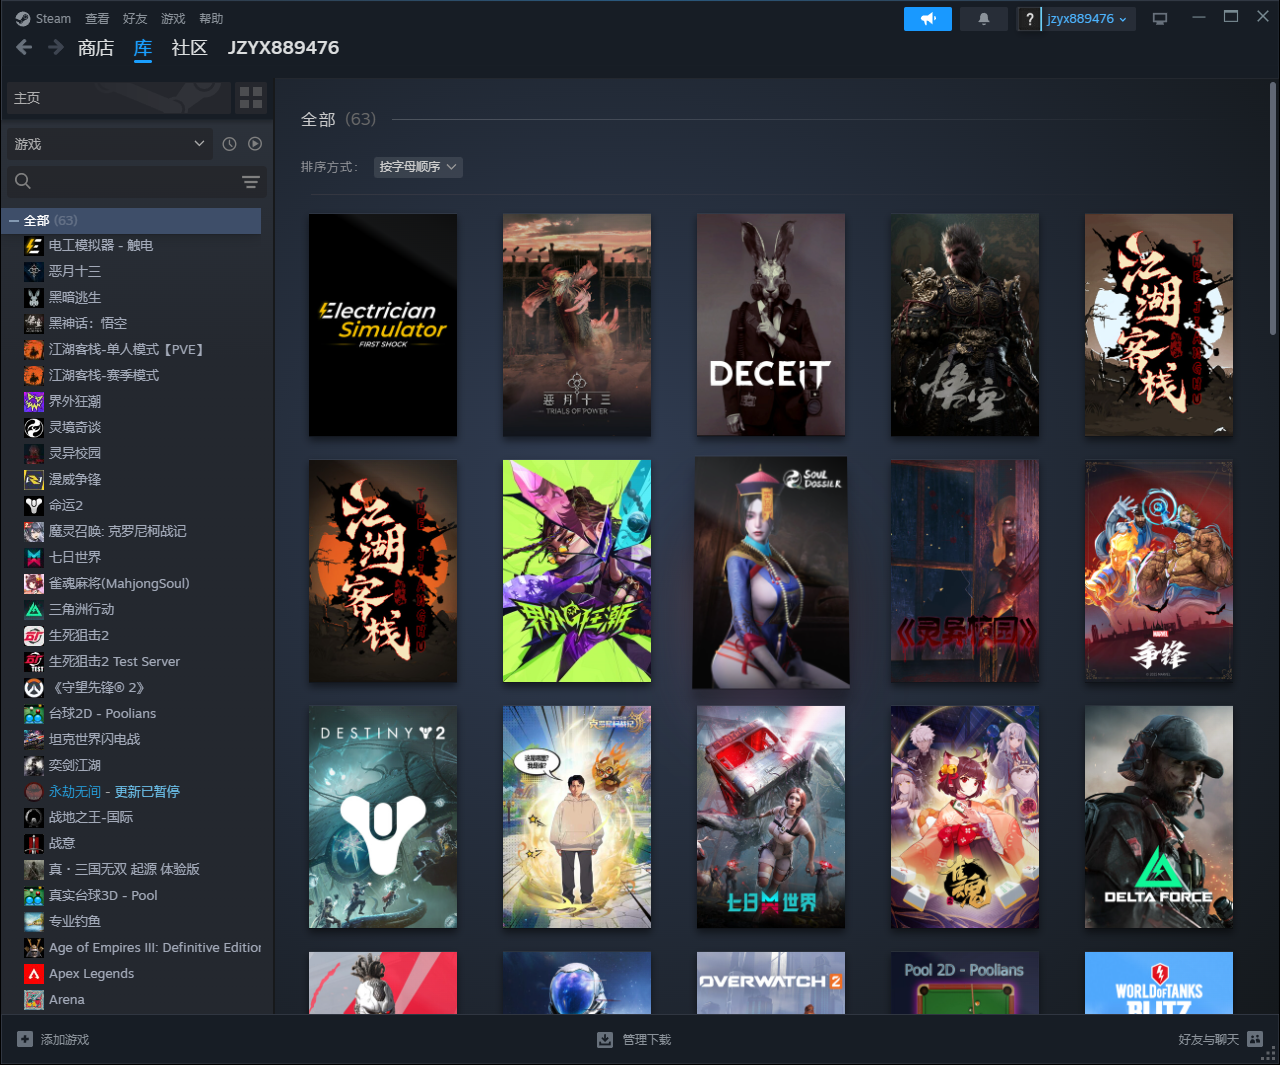Viewport: 1280px width, 1065px height.
Task: Click the 漫威争锋 icon in sidebar
Action: (34, 479)
